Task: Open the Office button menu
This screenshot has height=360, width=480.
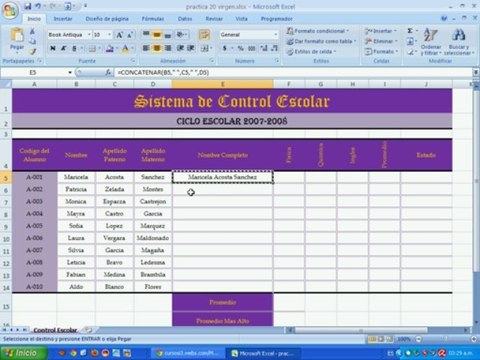Action: click(10, 10)
